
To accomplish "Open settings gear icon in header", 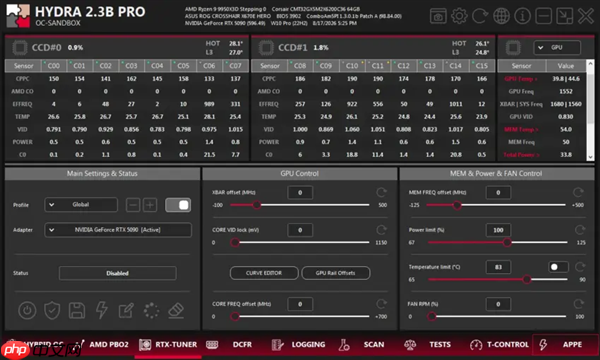I will tap(459, 16).
